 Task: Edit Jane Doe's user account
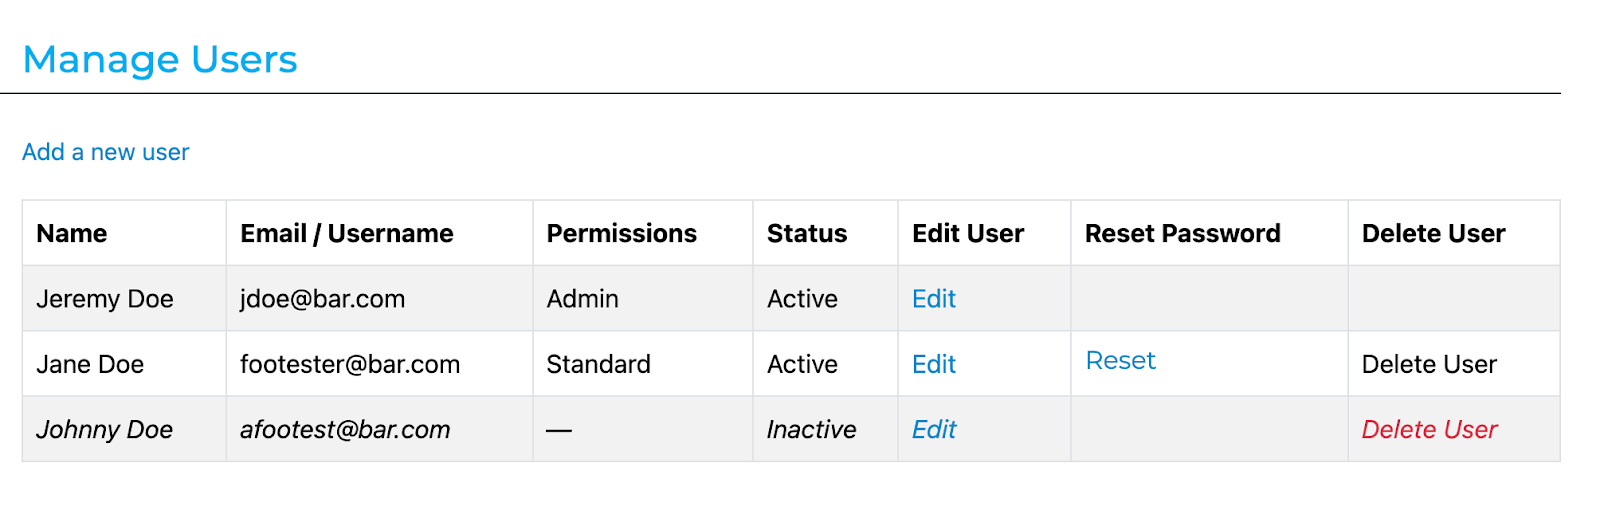point(933,364)
